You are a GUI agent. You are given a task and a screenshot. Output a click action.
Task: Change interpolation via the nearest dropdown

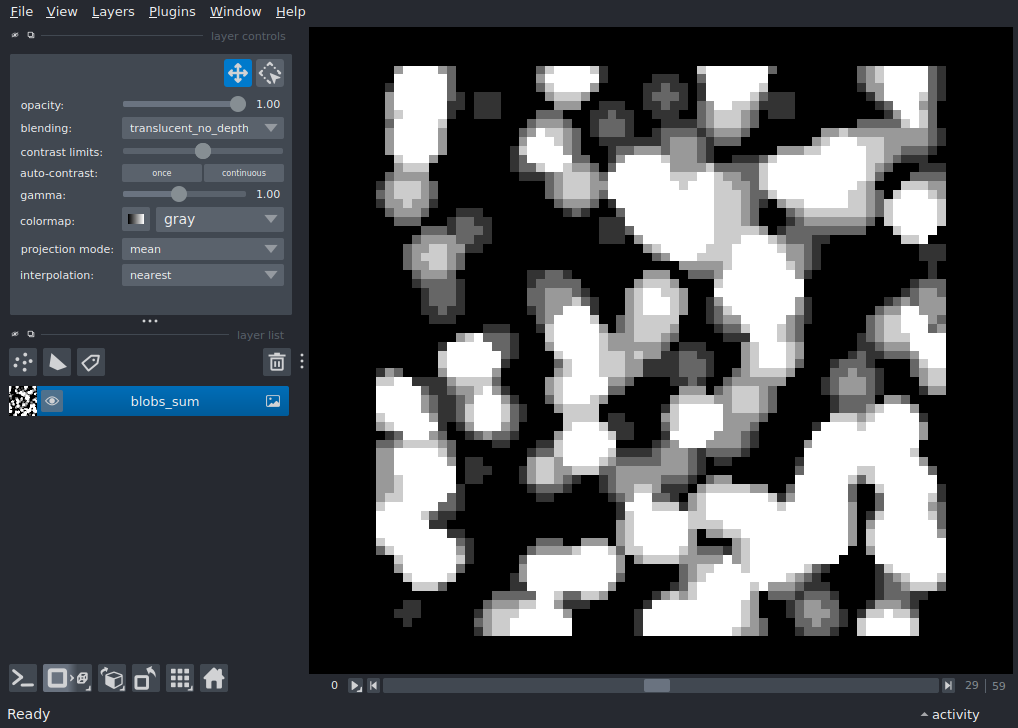202,275
